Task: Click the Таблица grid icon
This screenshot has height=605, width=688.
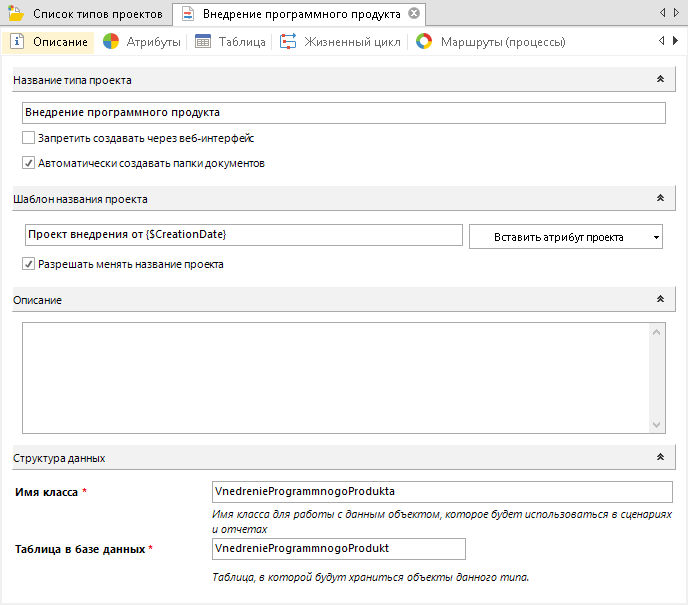Action: tap(203, 42)
